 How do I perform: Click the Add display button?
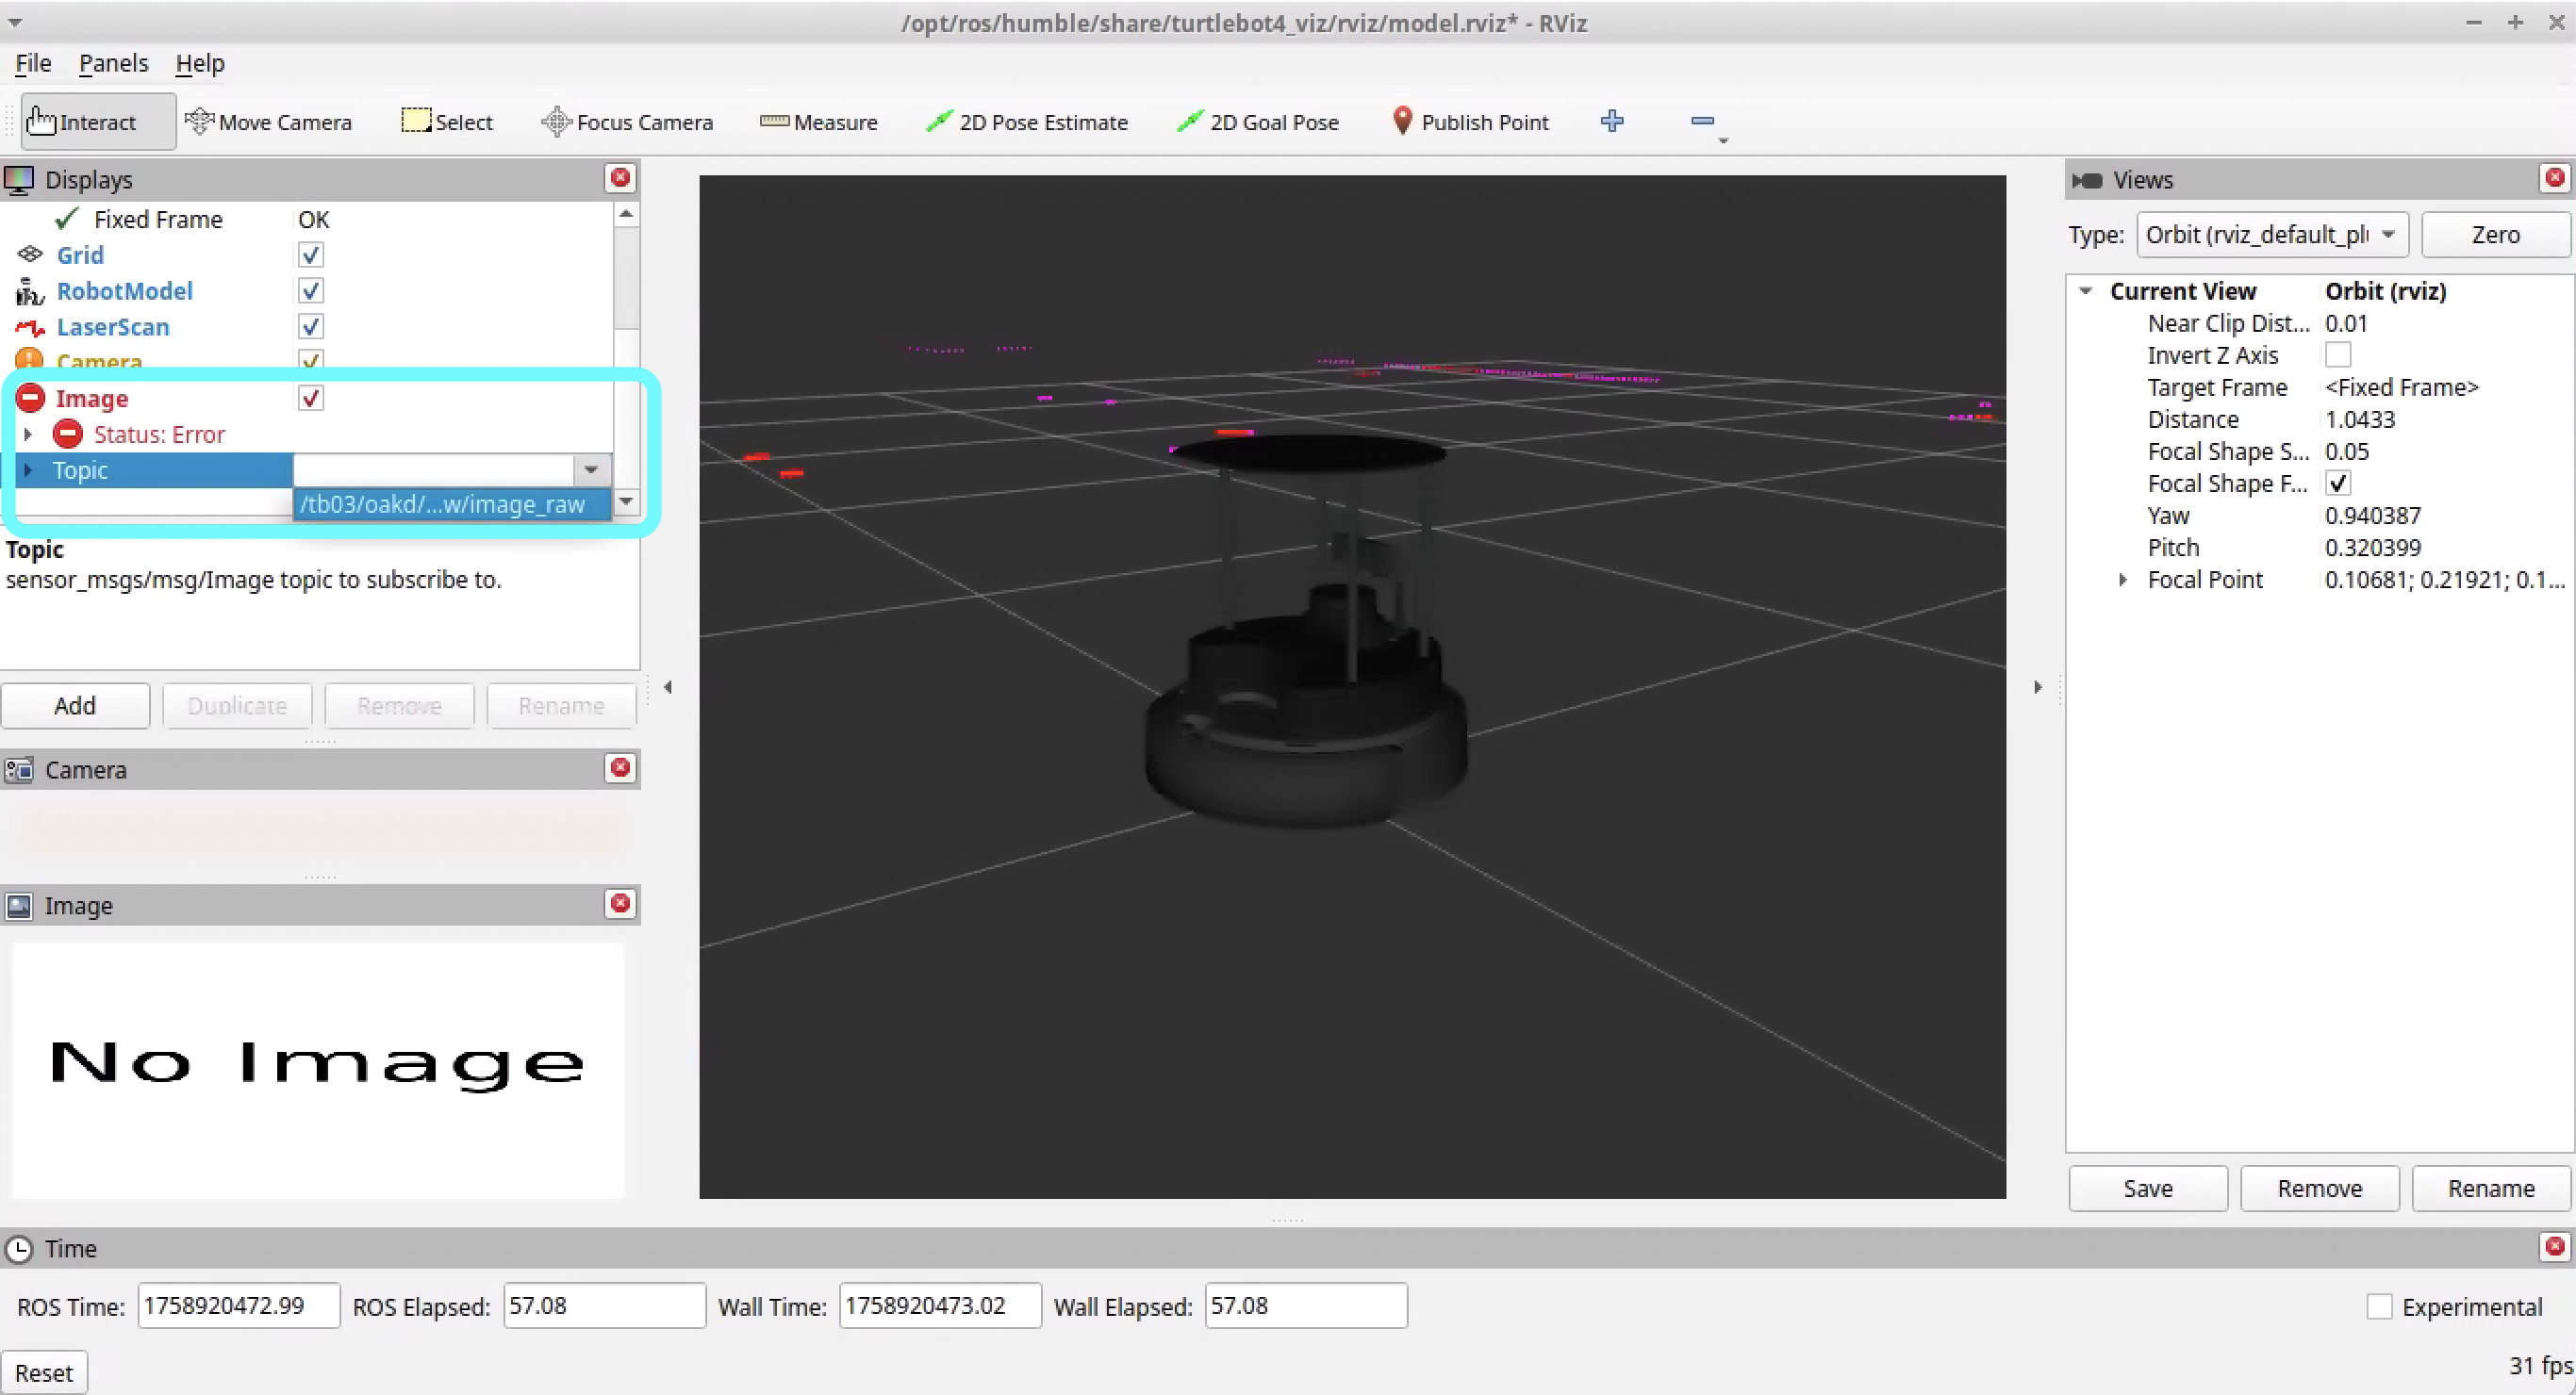pos(75,706)
